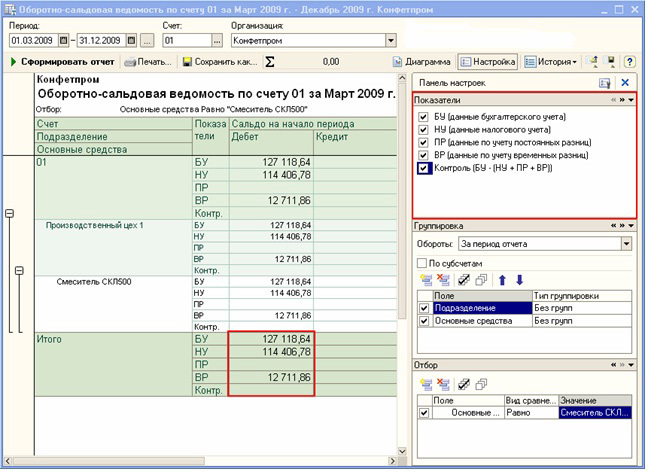Click the report vertical scrollbar up arrow

[x=402, y=77]
